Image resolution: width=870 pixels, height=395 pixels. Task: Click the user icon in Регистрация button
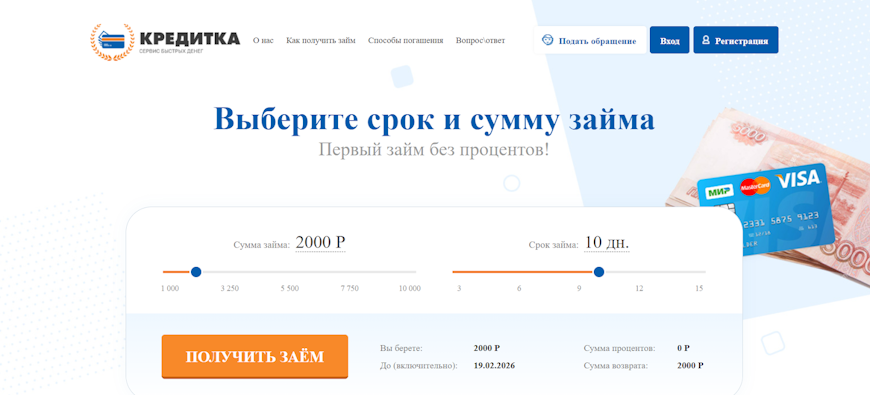coord(706,40)
